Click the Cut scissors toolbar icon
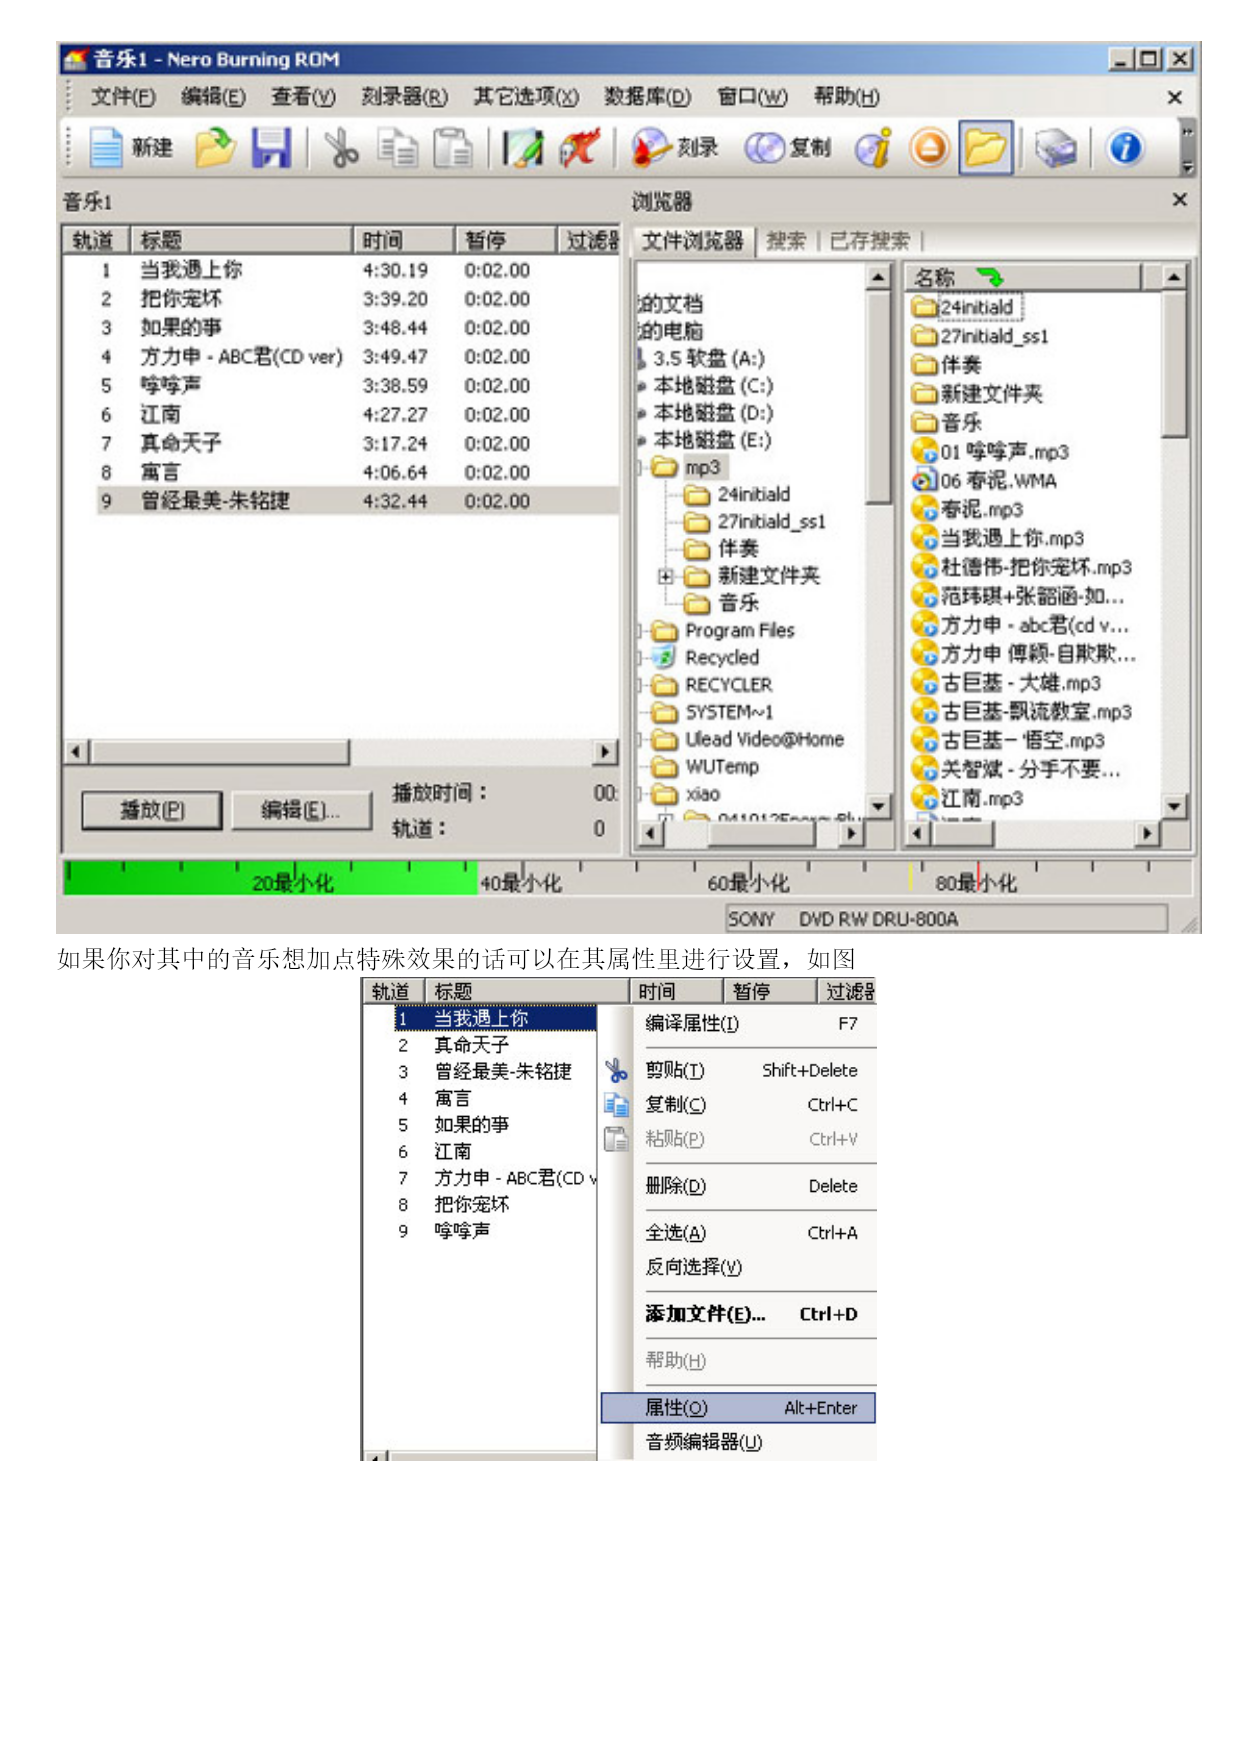1241x1754 pixels. tap(342, 148)
